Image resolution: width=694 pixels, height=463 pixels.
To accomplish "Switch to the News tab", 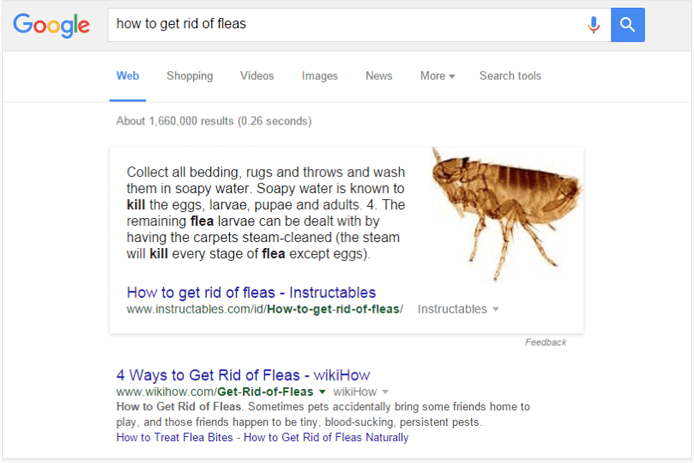I will (x=379, y=76).
